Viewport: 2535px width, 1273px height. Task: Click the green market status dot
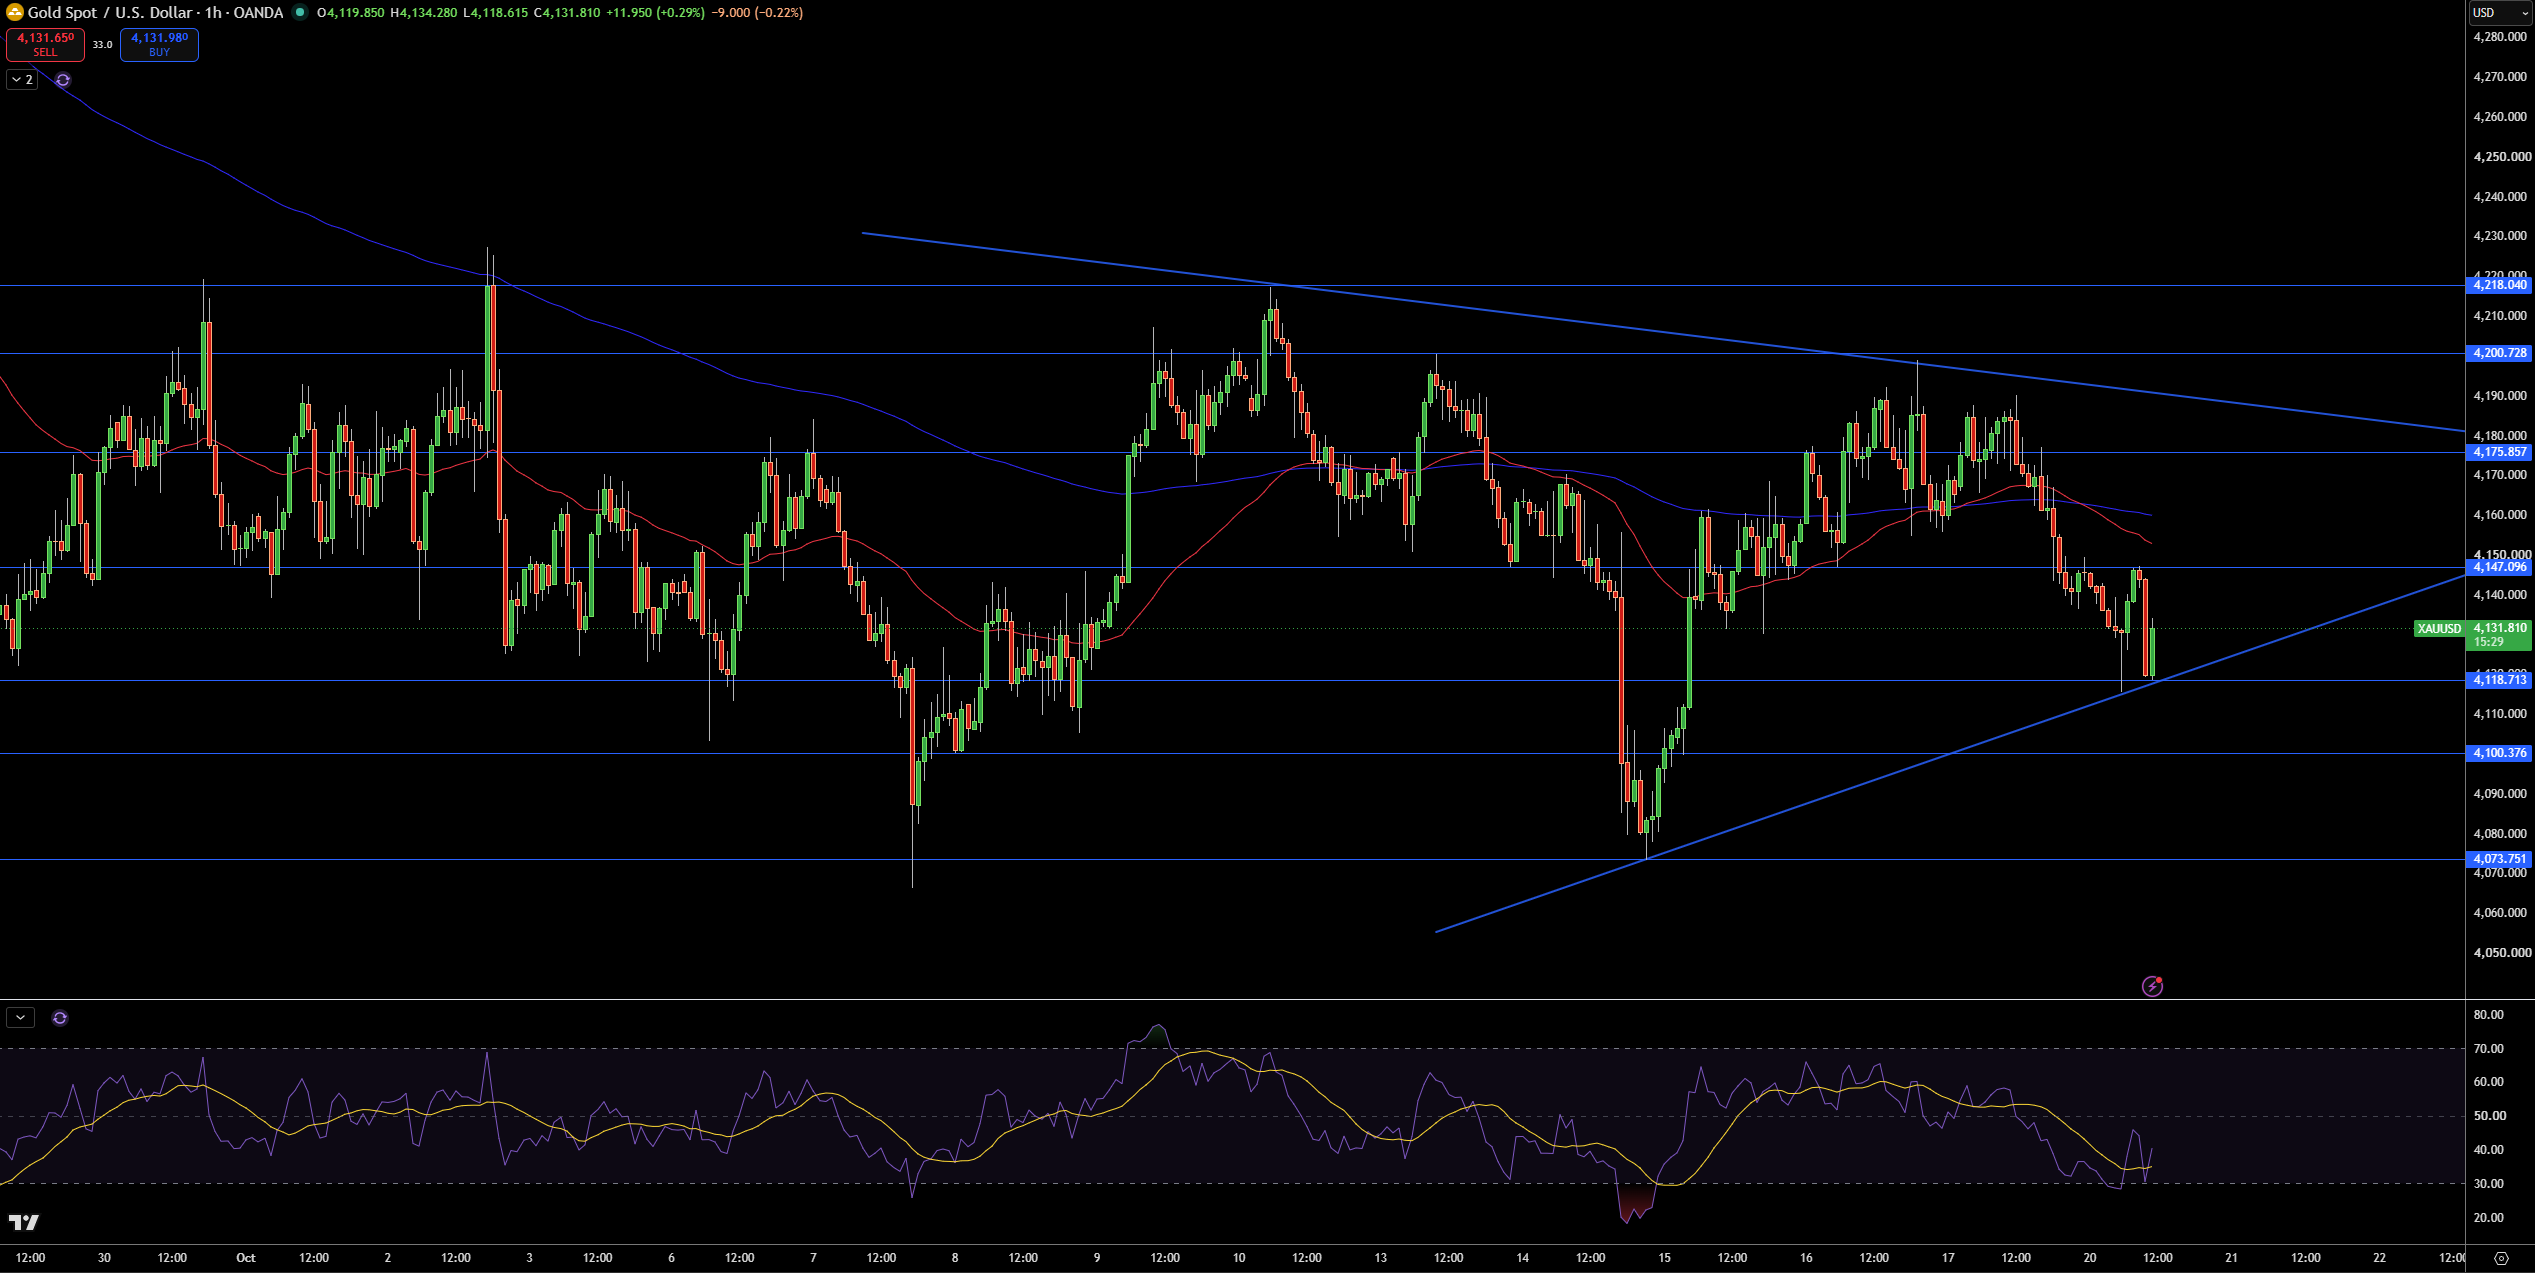[x=299, y=13]
